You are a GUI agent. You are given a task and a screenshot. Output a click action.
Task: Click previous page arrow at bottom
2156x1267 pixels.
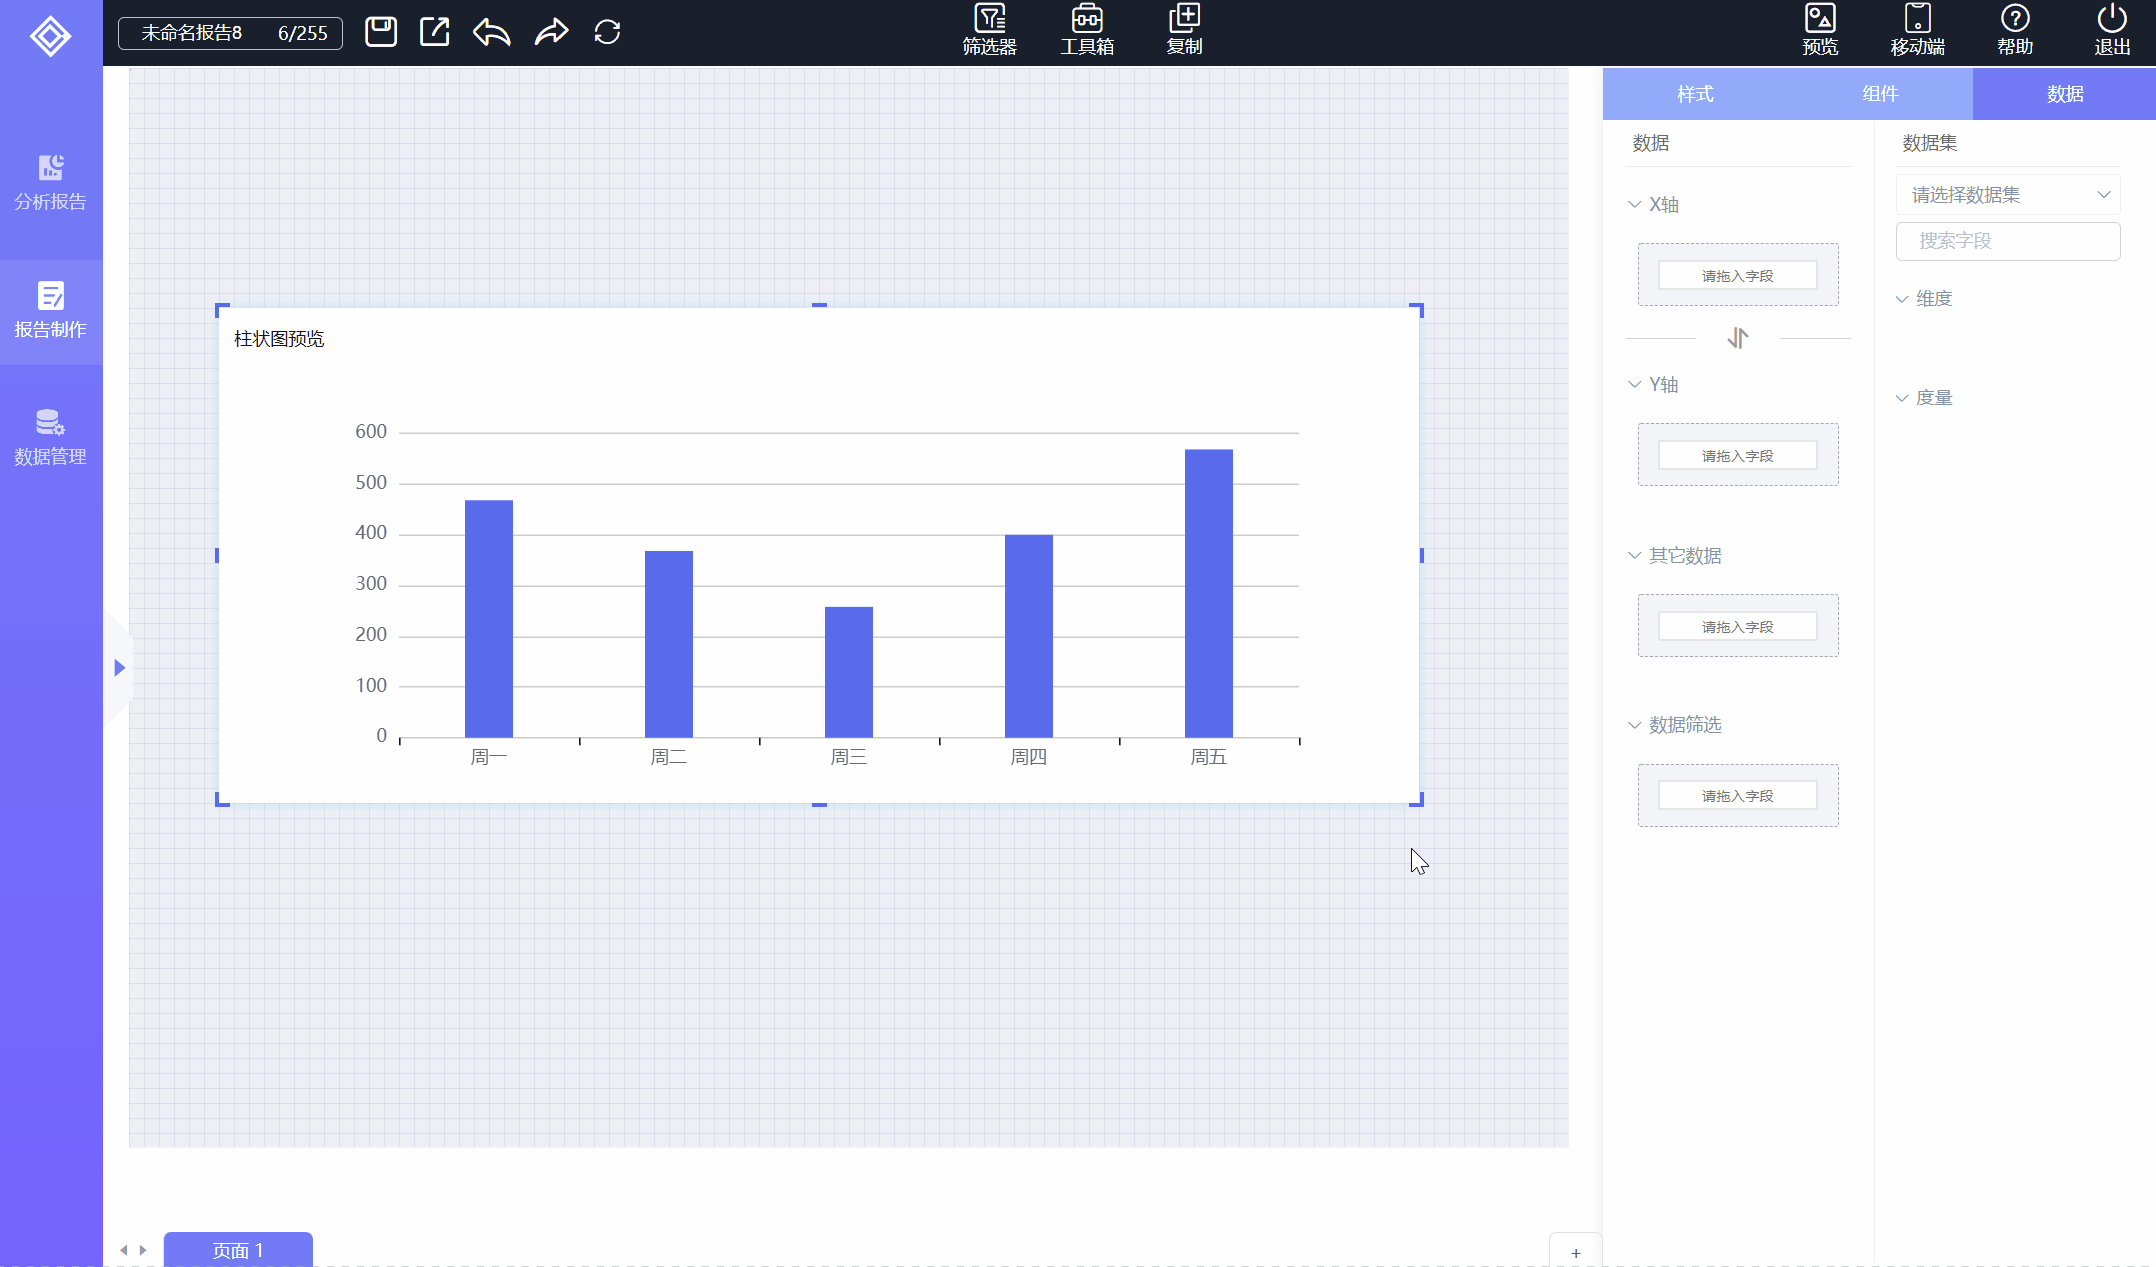(124, 1250)
